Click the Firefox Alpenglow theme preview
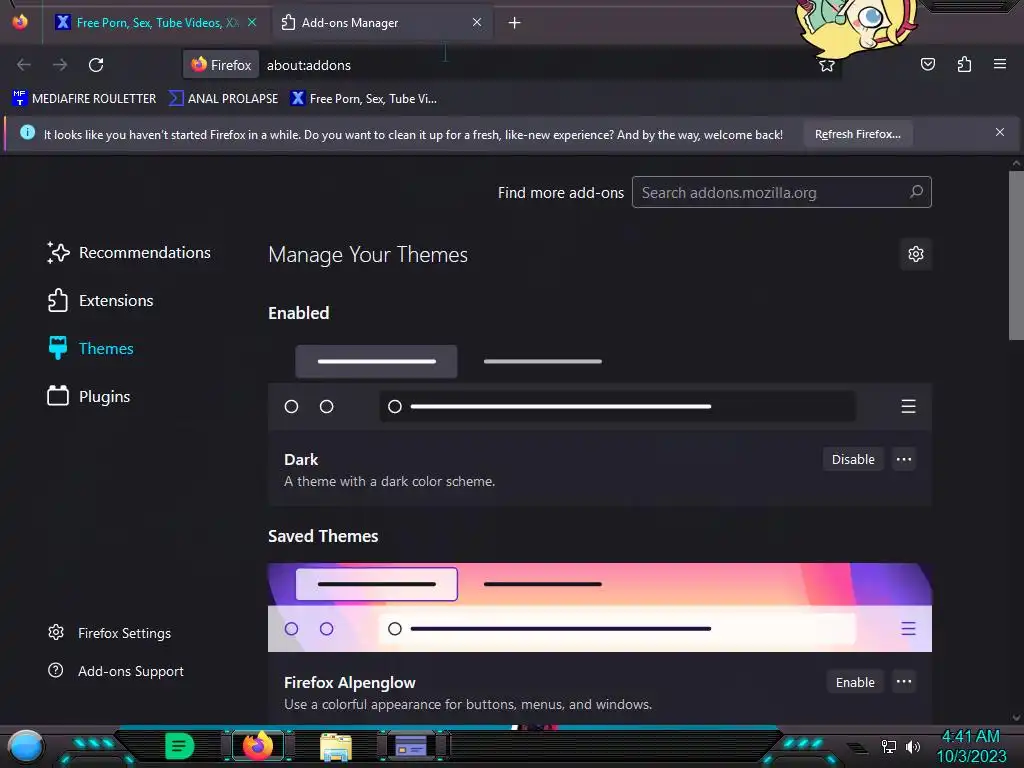Image resolution: width=1024 pixels, height=768 pixels. pos(600,607)
